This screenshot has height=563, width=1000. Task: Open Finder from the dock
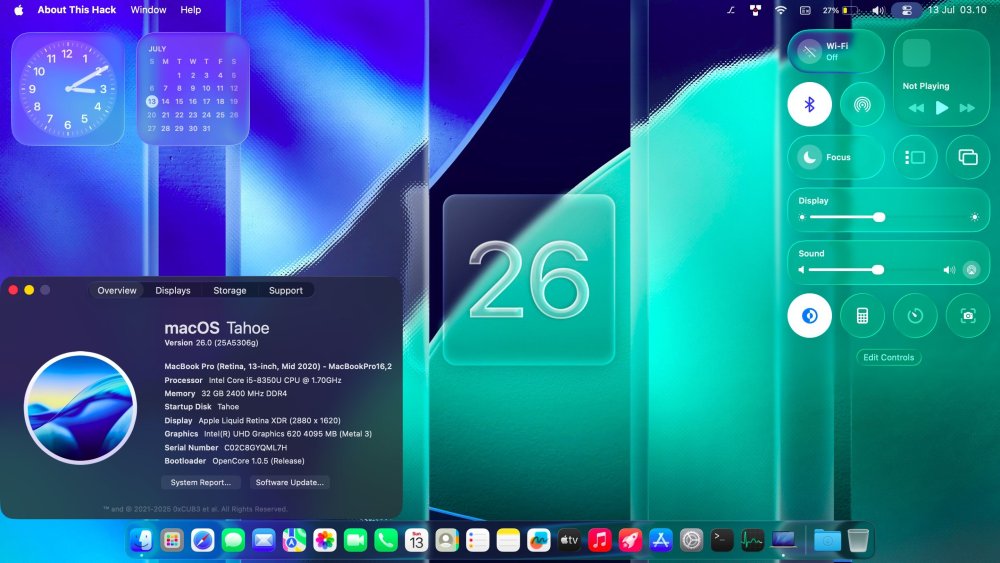click(x=141, y=541)
